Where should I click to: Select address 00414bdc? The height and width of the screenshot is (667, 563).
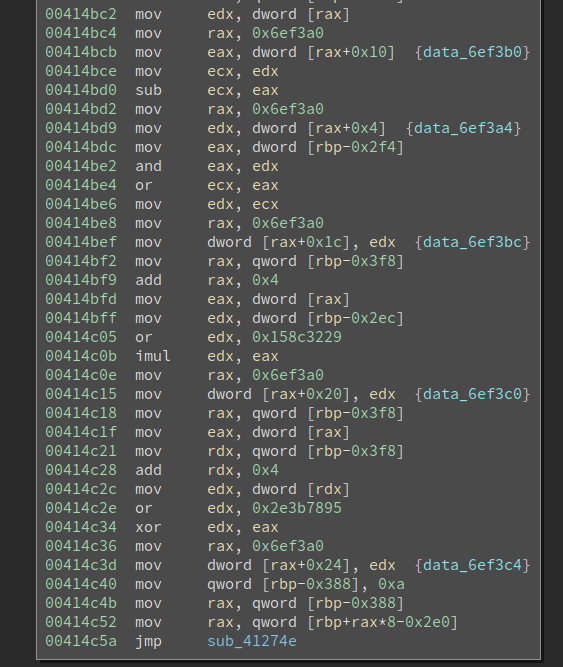pos(81,147)
